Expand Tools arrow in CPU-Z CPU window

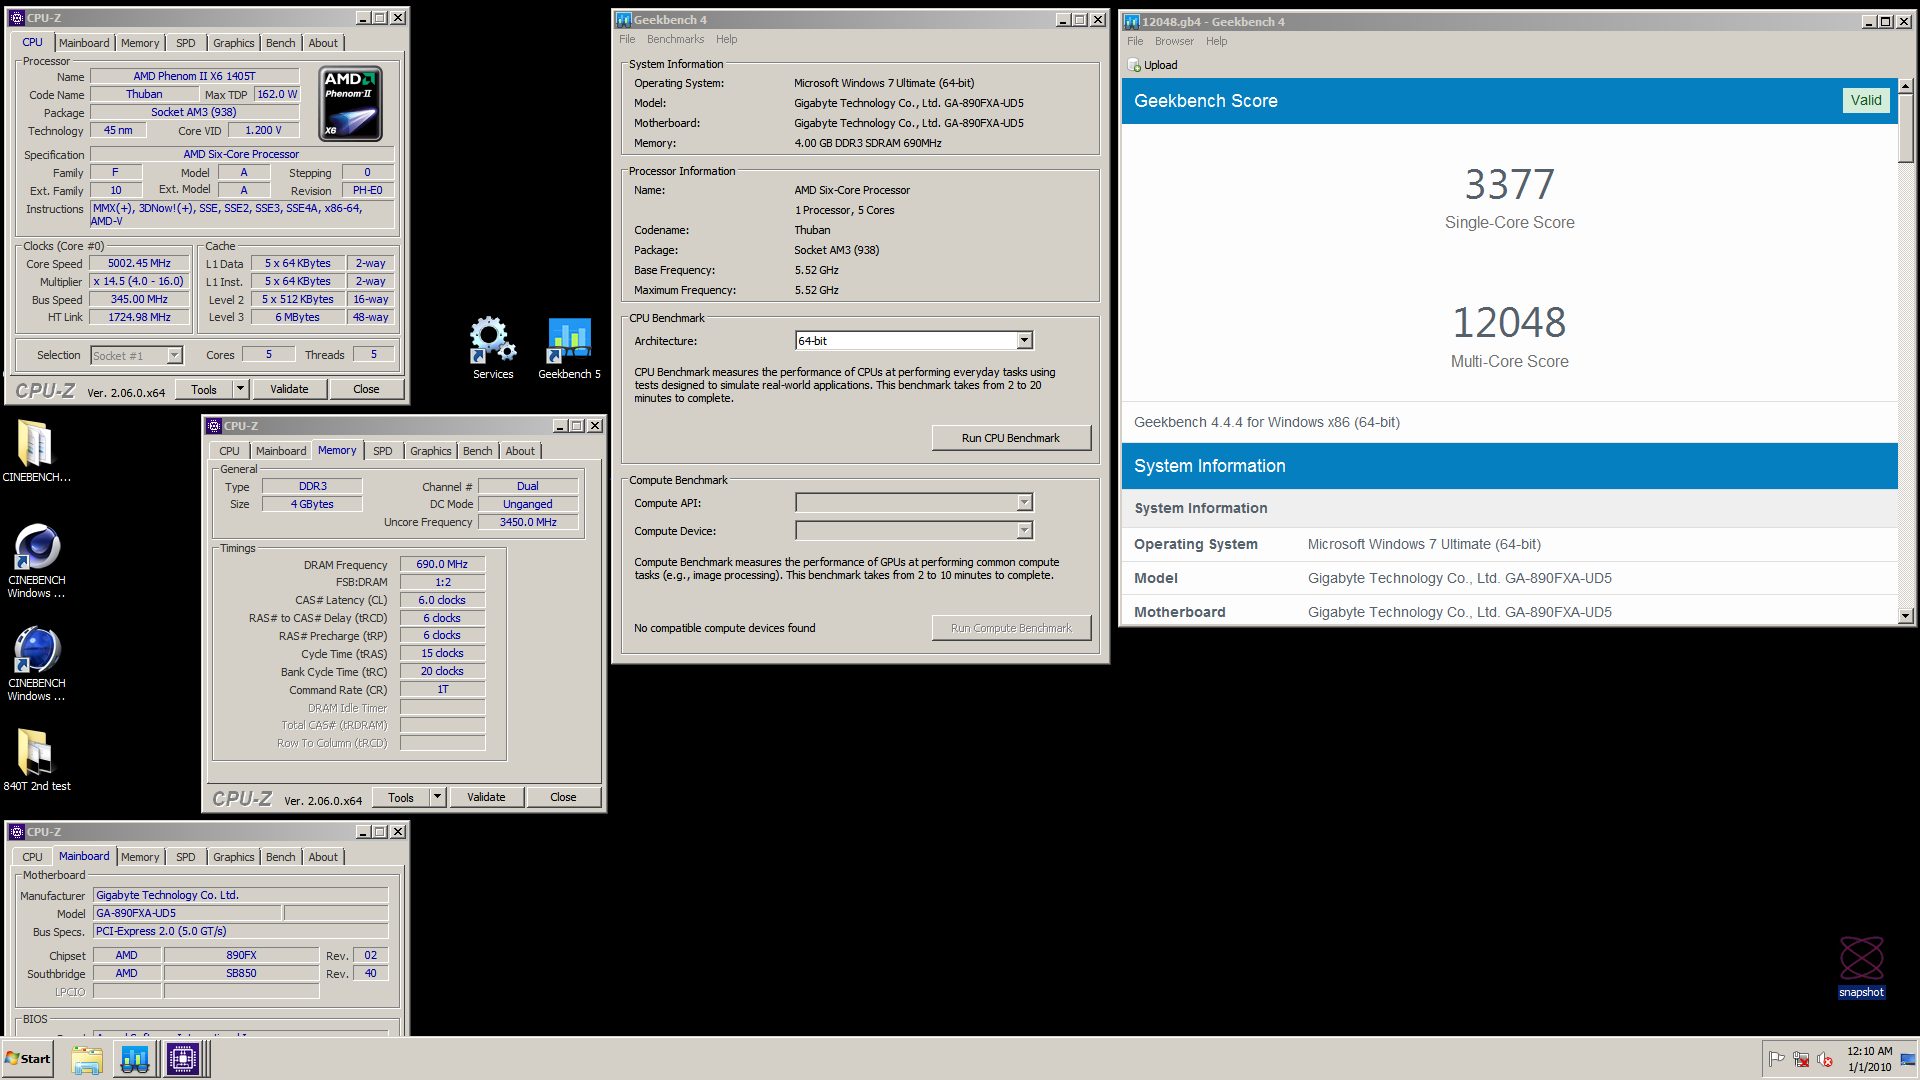(x=240, y=389)
